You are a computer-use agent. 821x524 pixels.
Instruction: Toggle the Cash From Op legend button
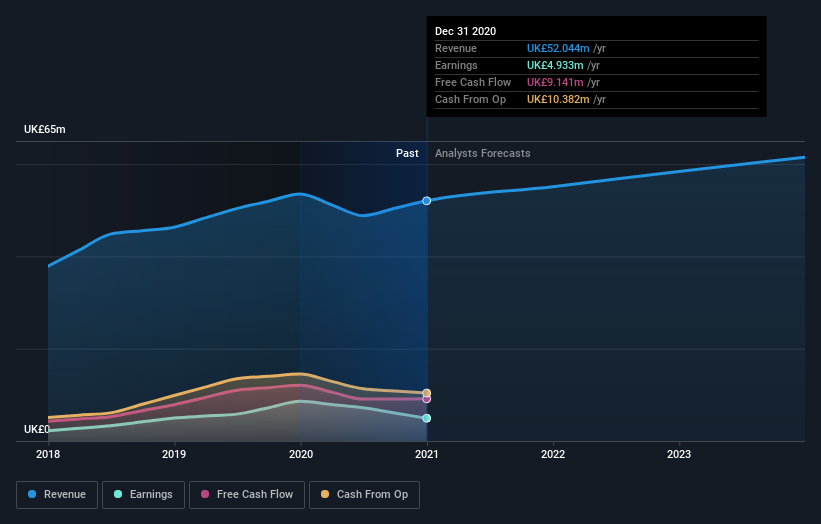pyautogui.click(x=364, y=495)
